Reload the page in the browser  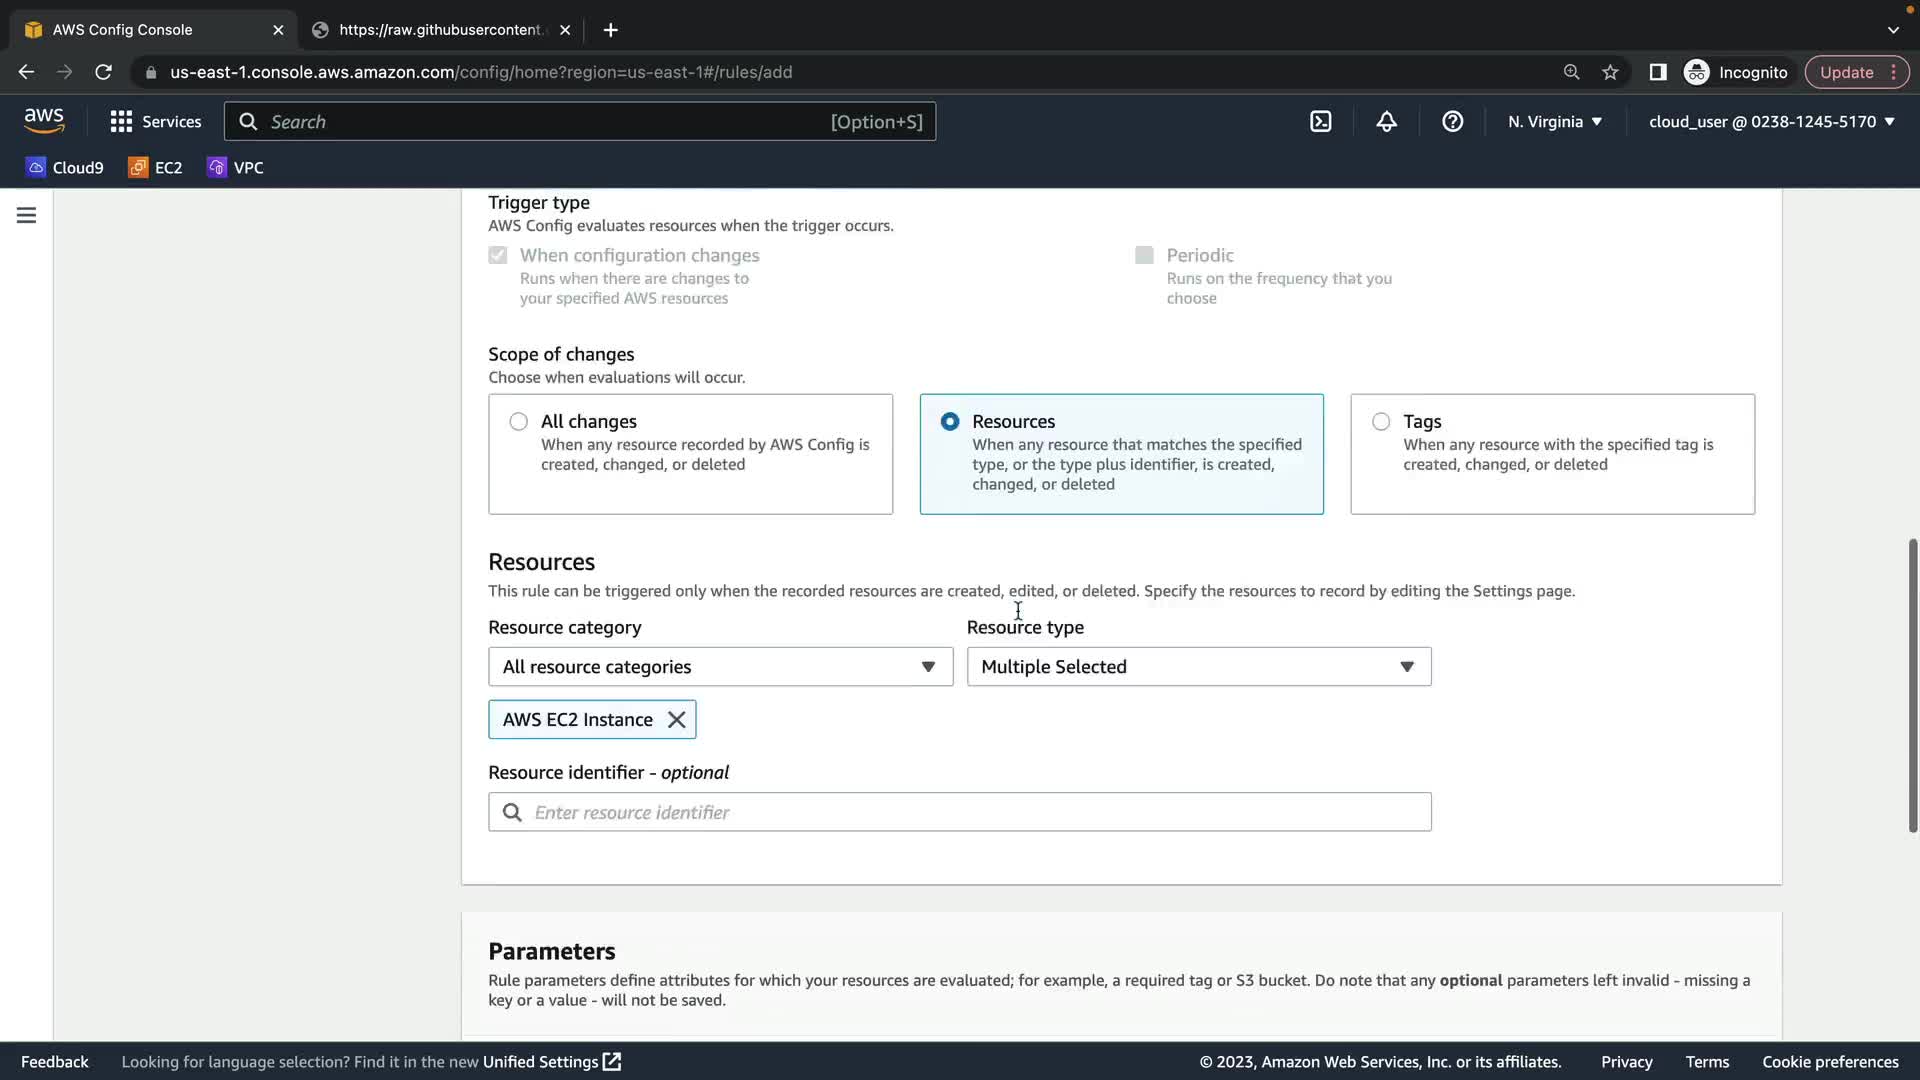(x=103, y=72)
